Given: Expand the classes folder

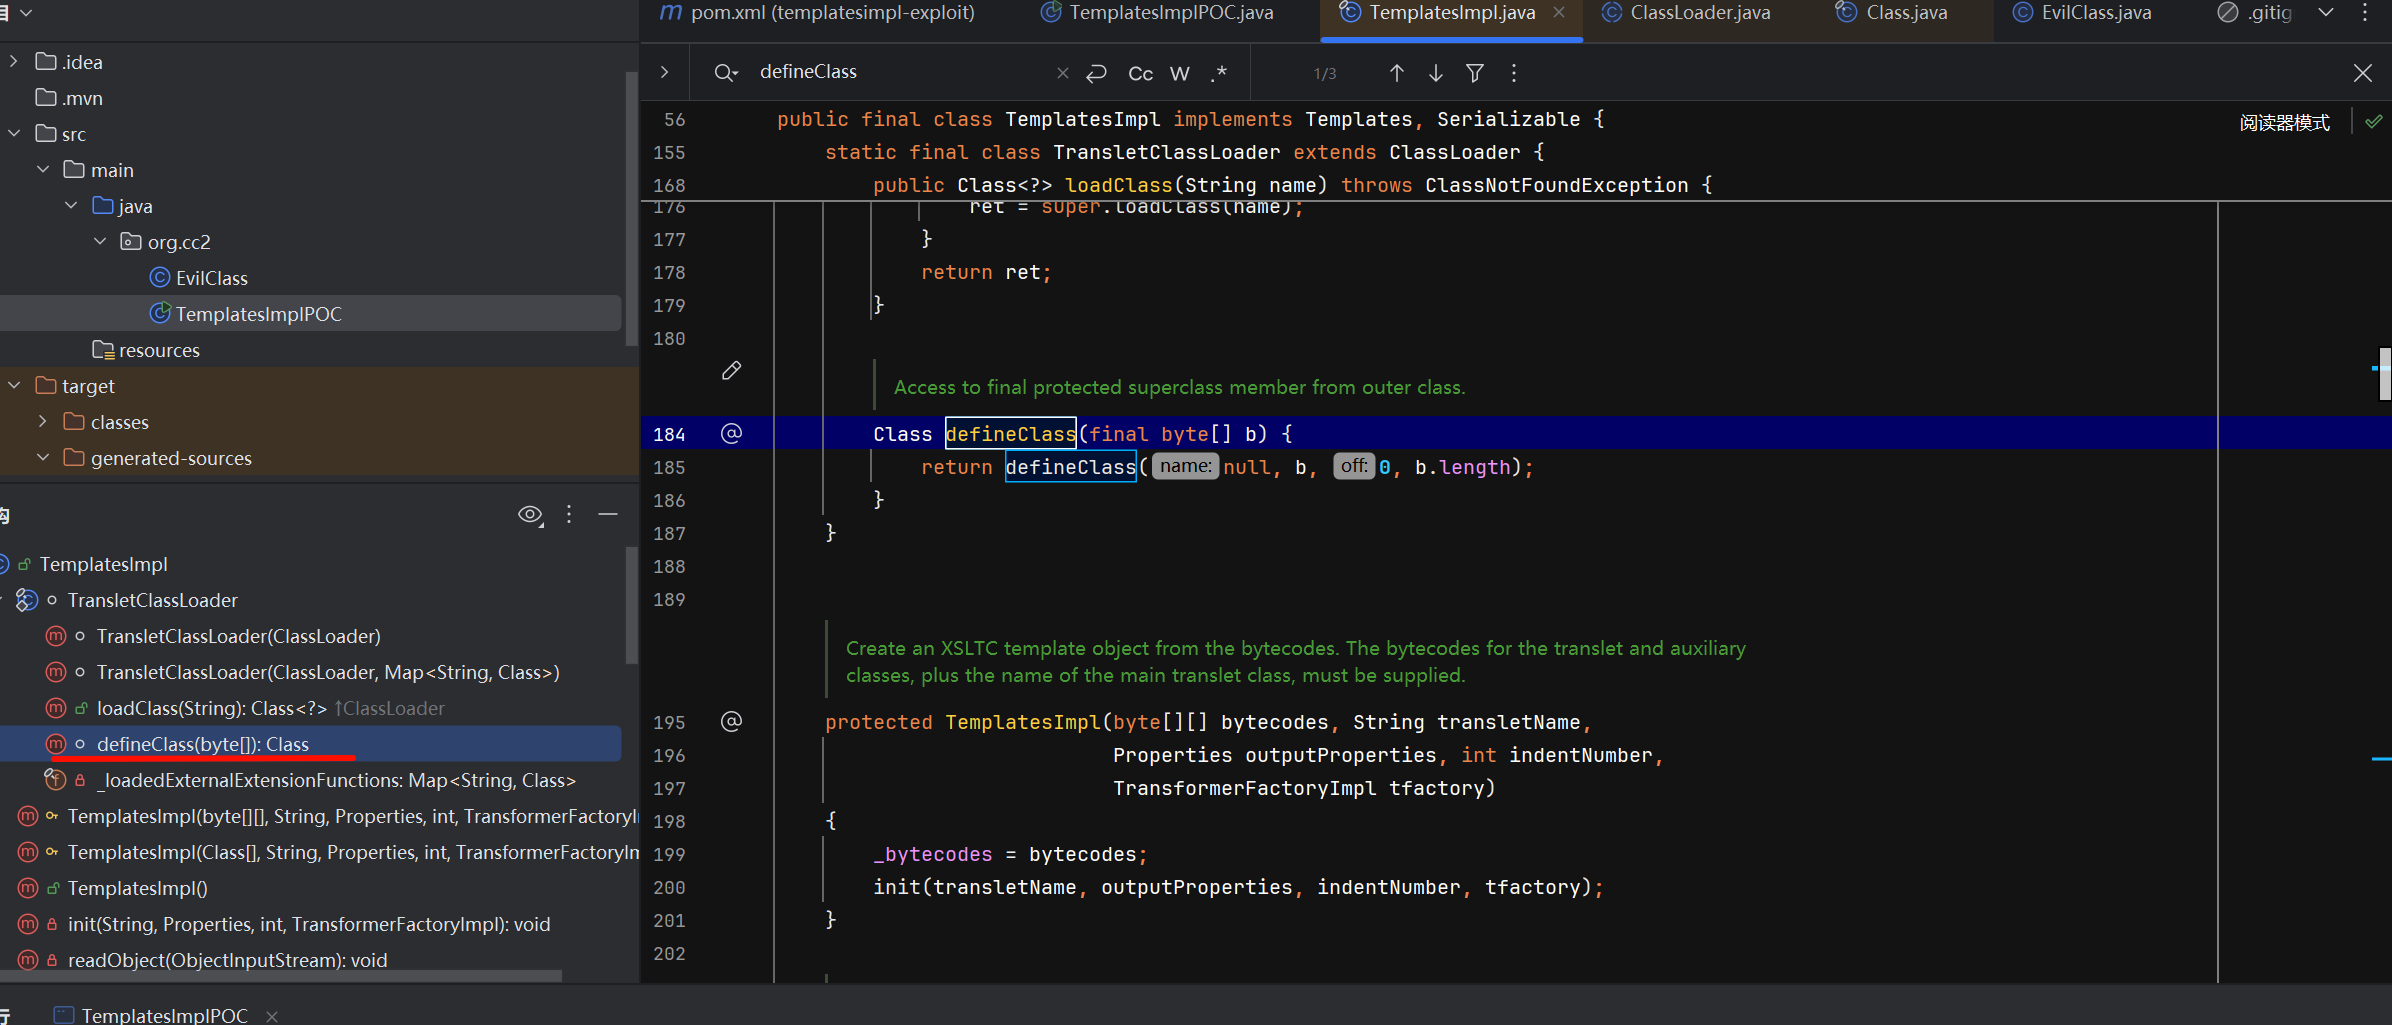Looking at the screenshot, I should [43, 422].
